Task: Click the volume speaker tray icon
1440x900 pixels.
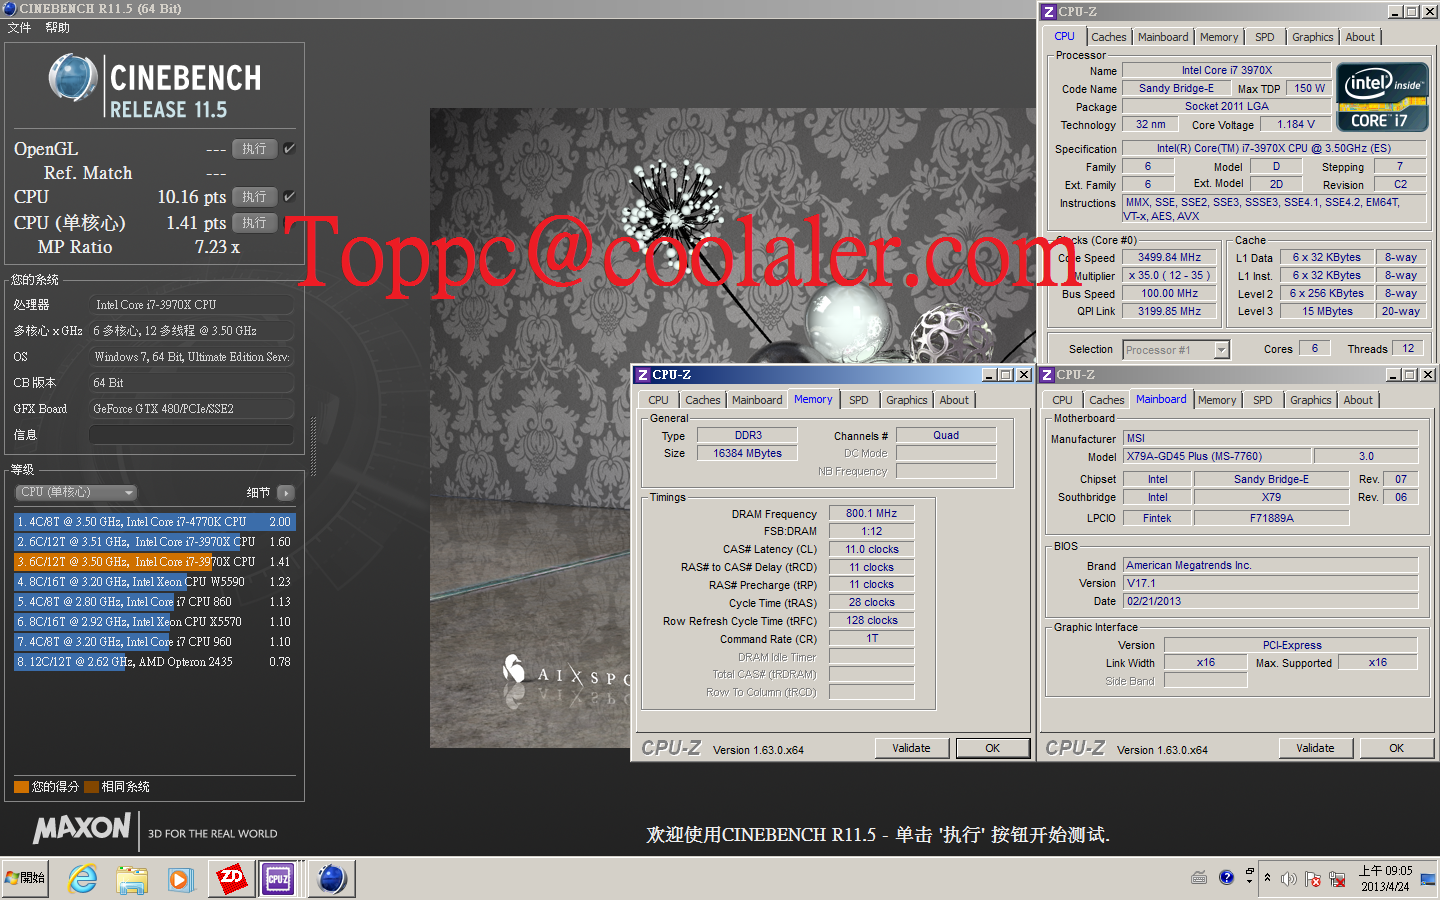Action: point(1288,879)
